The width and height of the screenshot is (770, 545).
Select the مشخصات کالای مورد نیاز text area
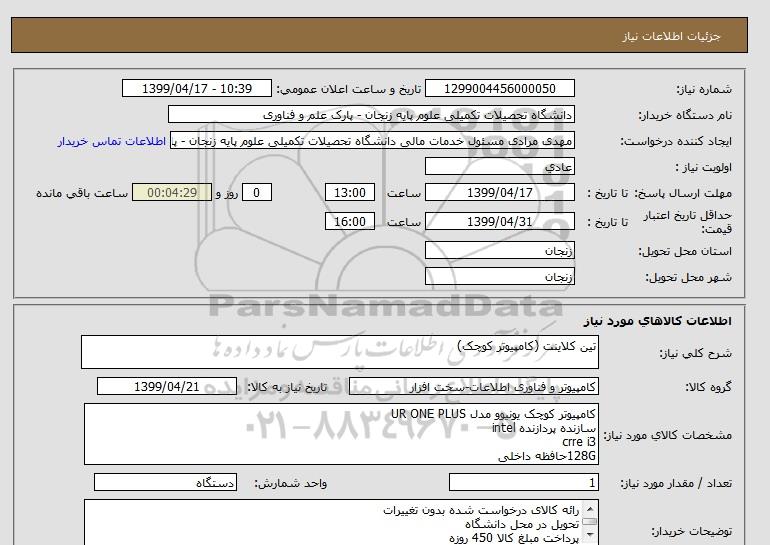pyautogui.click(x=341, y=434)
